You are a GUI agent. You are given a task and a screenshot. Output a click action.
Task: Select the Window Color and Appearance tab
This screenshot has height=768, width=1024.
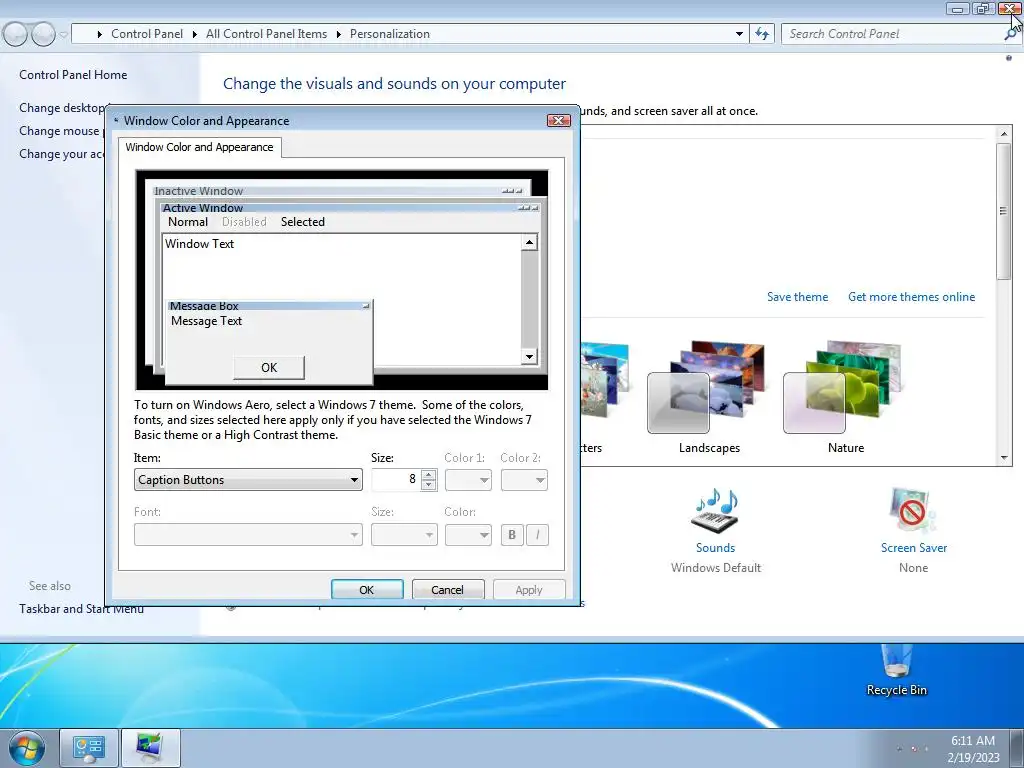tap(199, 147)
